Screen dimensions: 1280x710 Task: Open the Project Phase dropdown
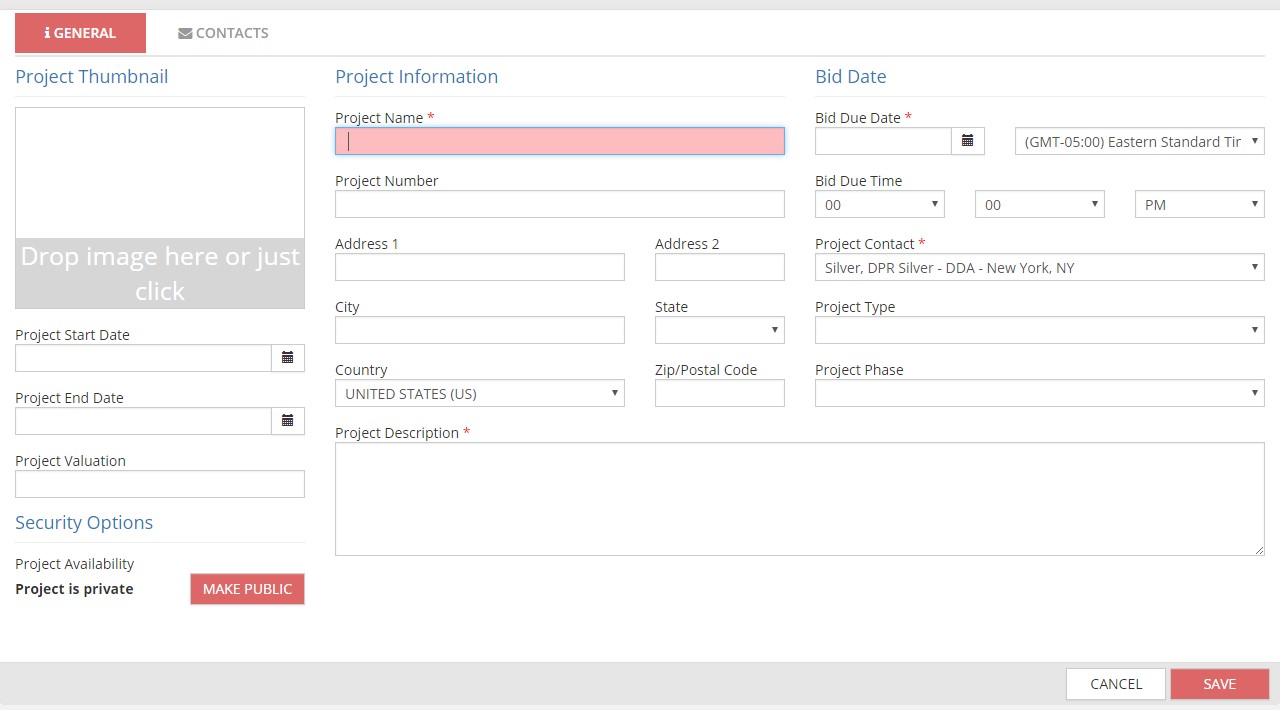(1039, 393)
